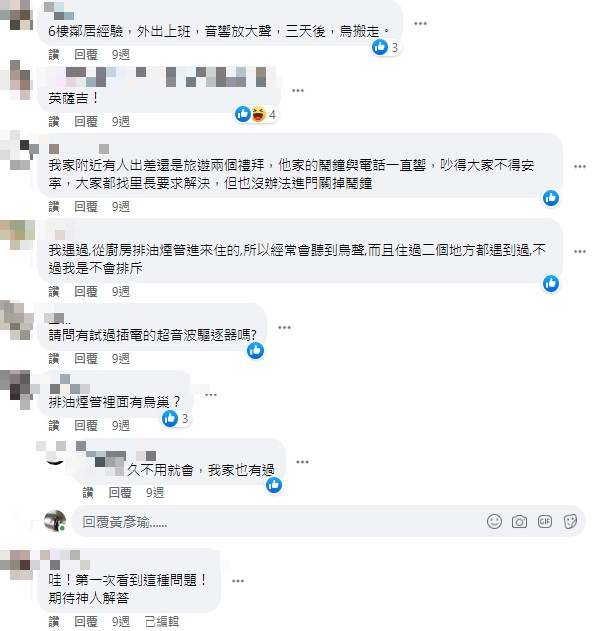View edit history via 已編輯 link
Viewport: 594px width, 631px height.
(x=162, y=621)
